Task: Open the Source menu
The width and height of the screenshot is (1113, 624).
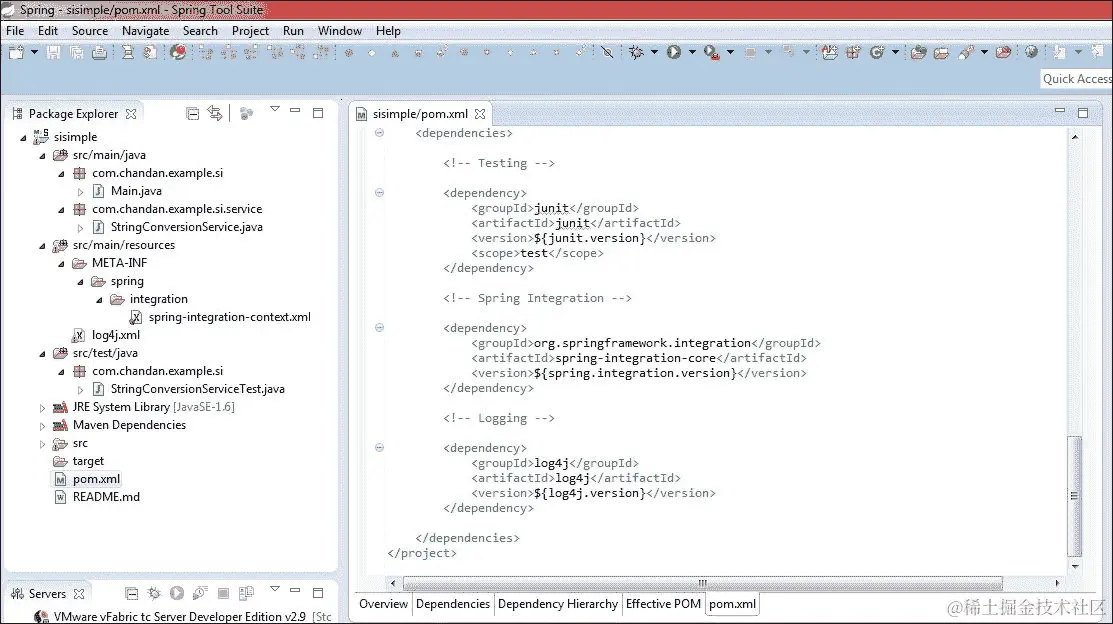Action: 89,31
